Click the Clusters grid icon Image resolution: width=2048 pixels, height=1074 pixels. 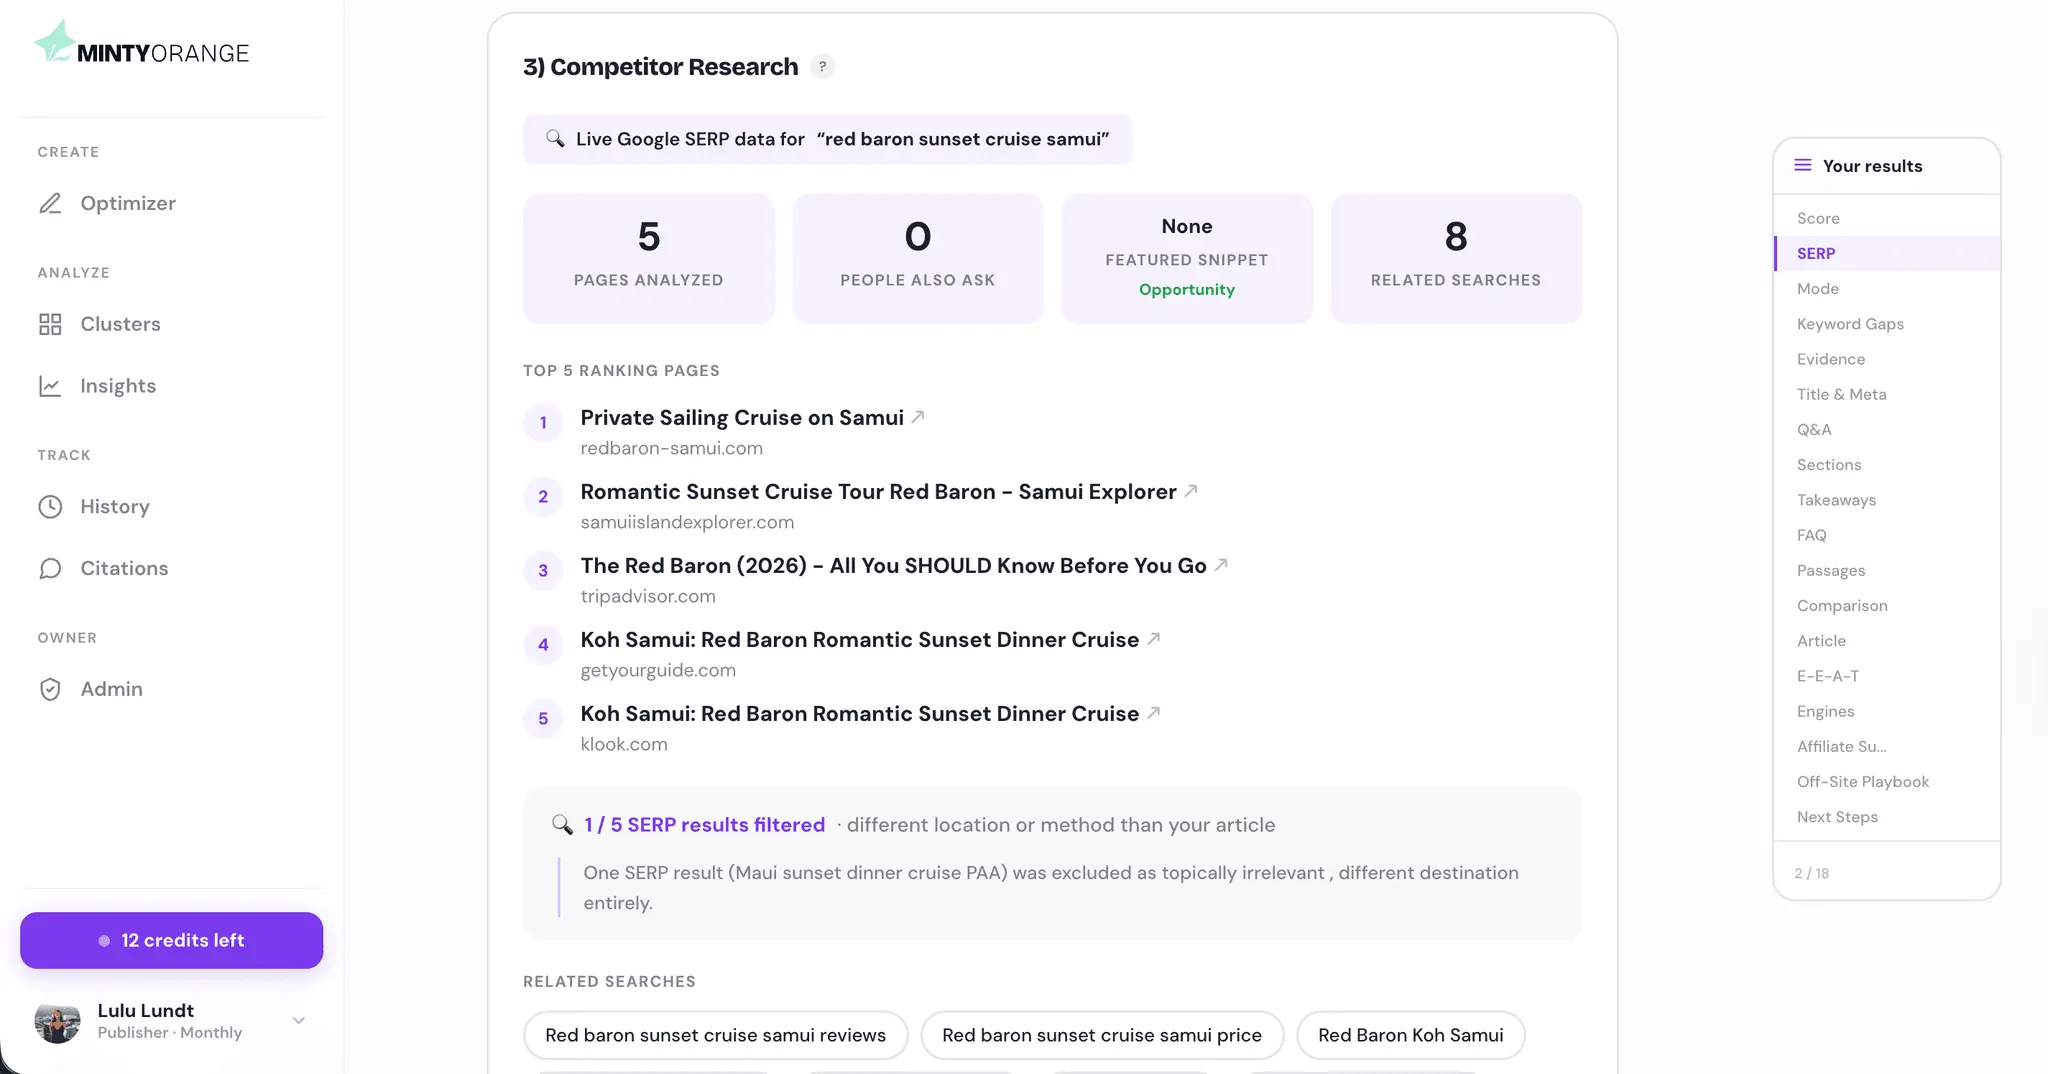[x=50, y=324]
